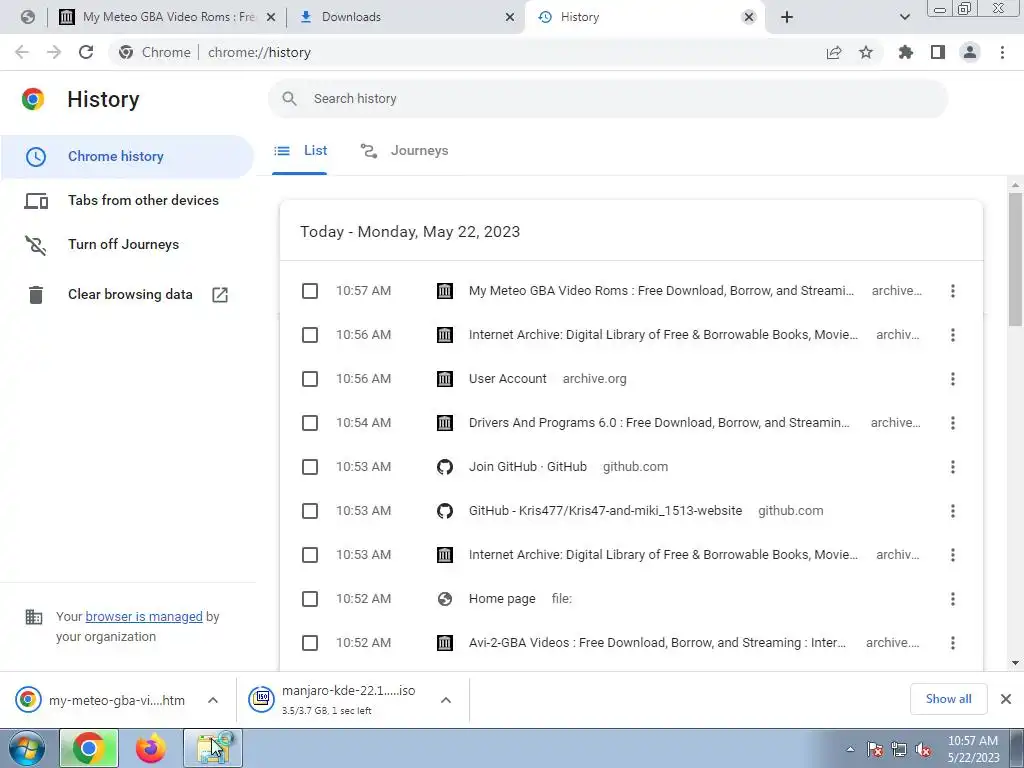The height and width of the screenshot is (768, 1024).
Task: Open actions menu for Kris477 GitHub entry
Action: point(953,511)
